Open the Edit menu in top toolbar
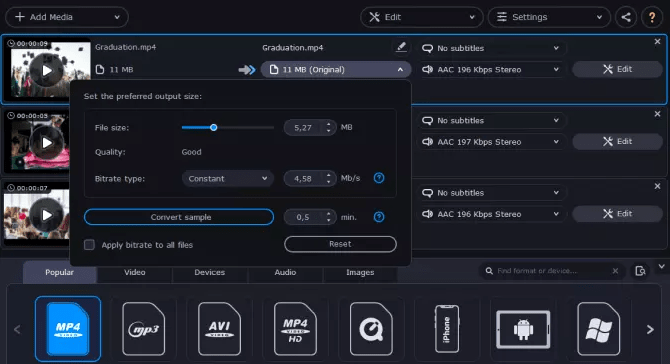 point(421,17)
